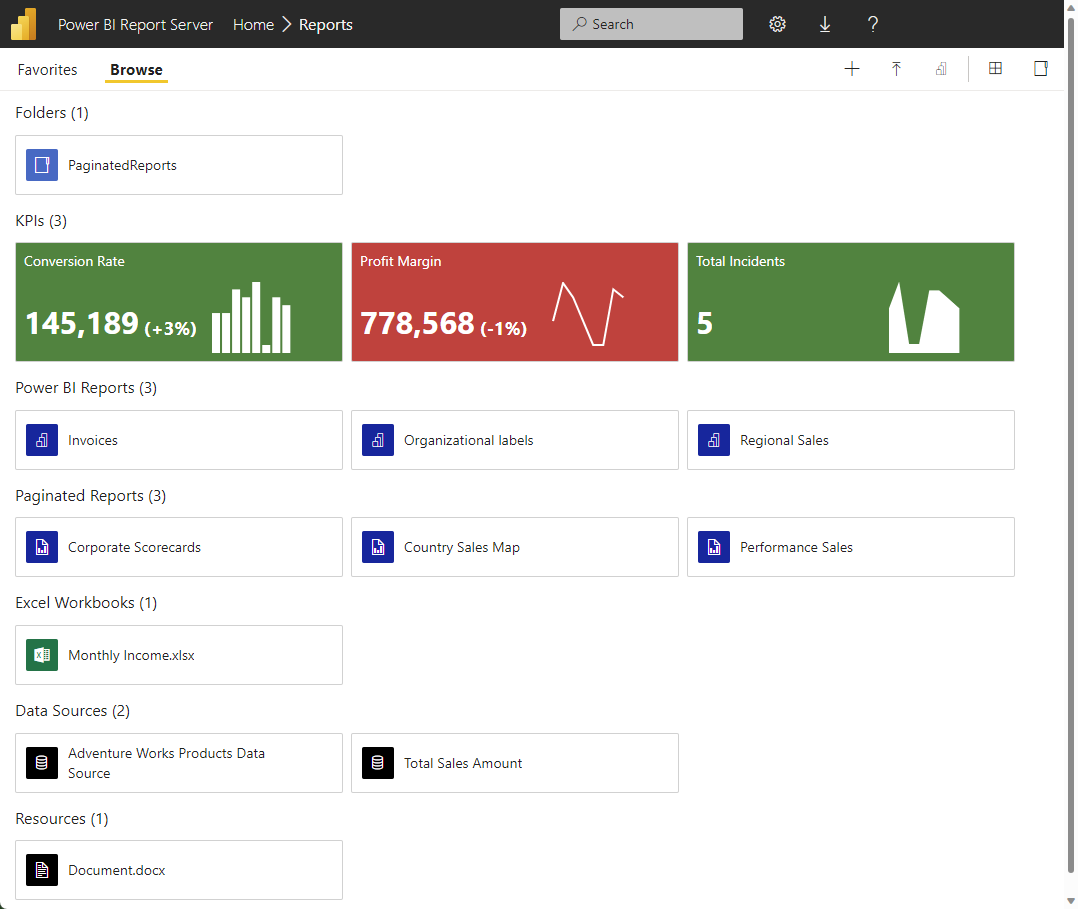Viewport: 1078px width, 909px height.
Task: Toggle the list view layout
Action: click(1040, 68)
